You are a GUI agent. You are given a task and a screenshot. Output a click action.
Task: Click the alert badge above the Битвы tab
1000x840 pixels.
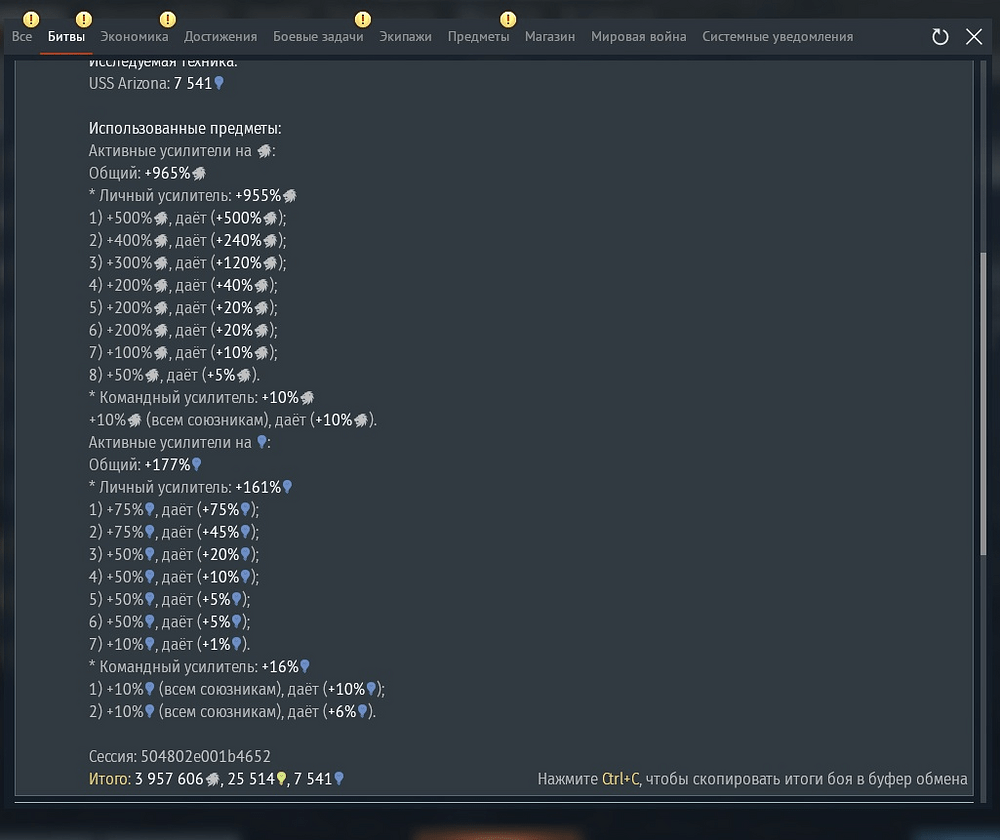point(83,19)
